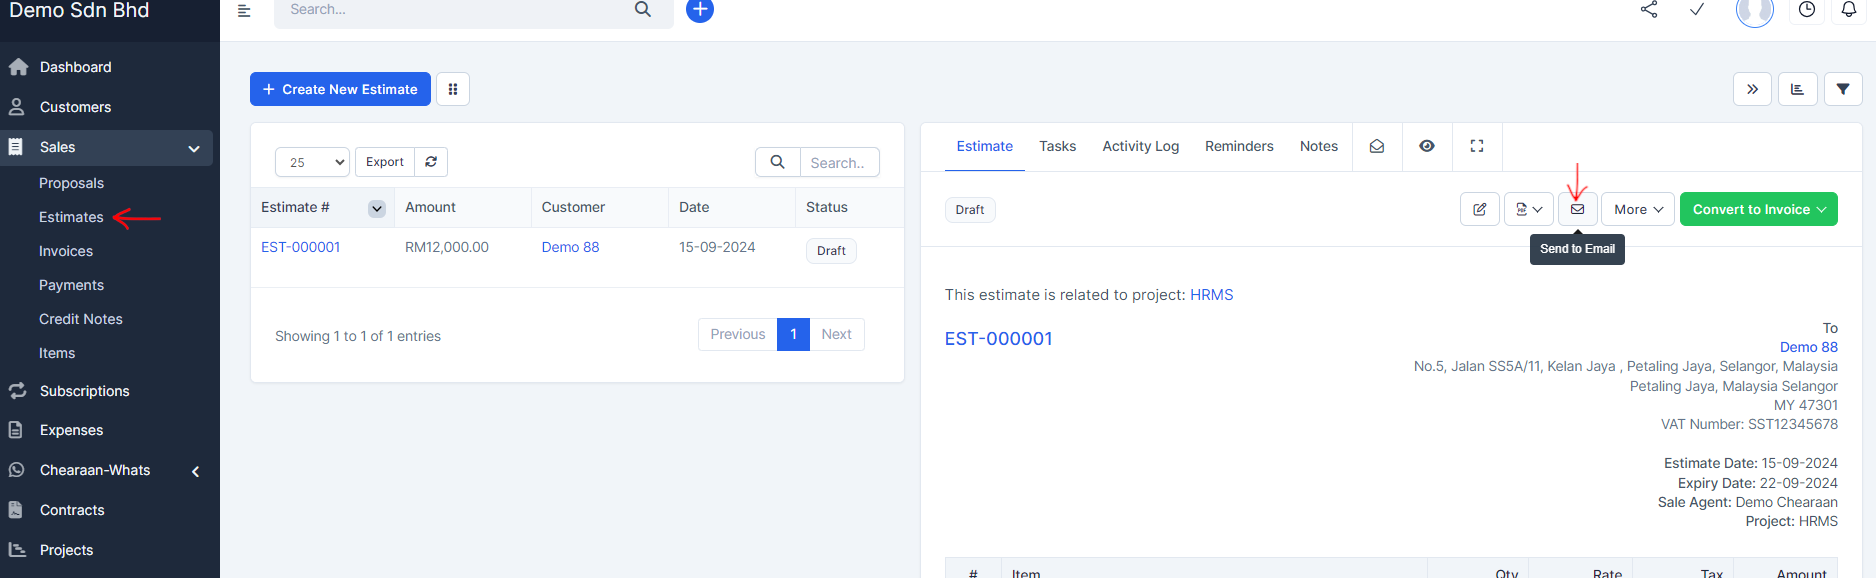The height and width of the screenshot is (578, 1876).
Task: Toggle the full-width table double-arrow button
Action: [x=1752, y=89]
